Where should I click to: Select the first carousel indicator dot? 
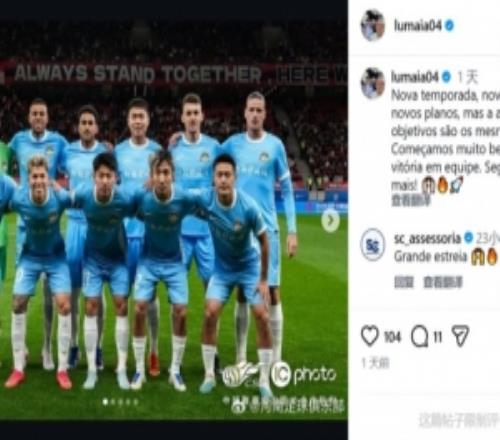tap(105, 402)
